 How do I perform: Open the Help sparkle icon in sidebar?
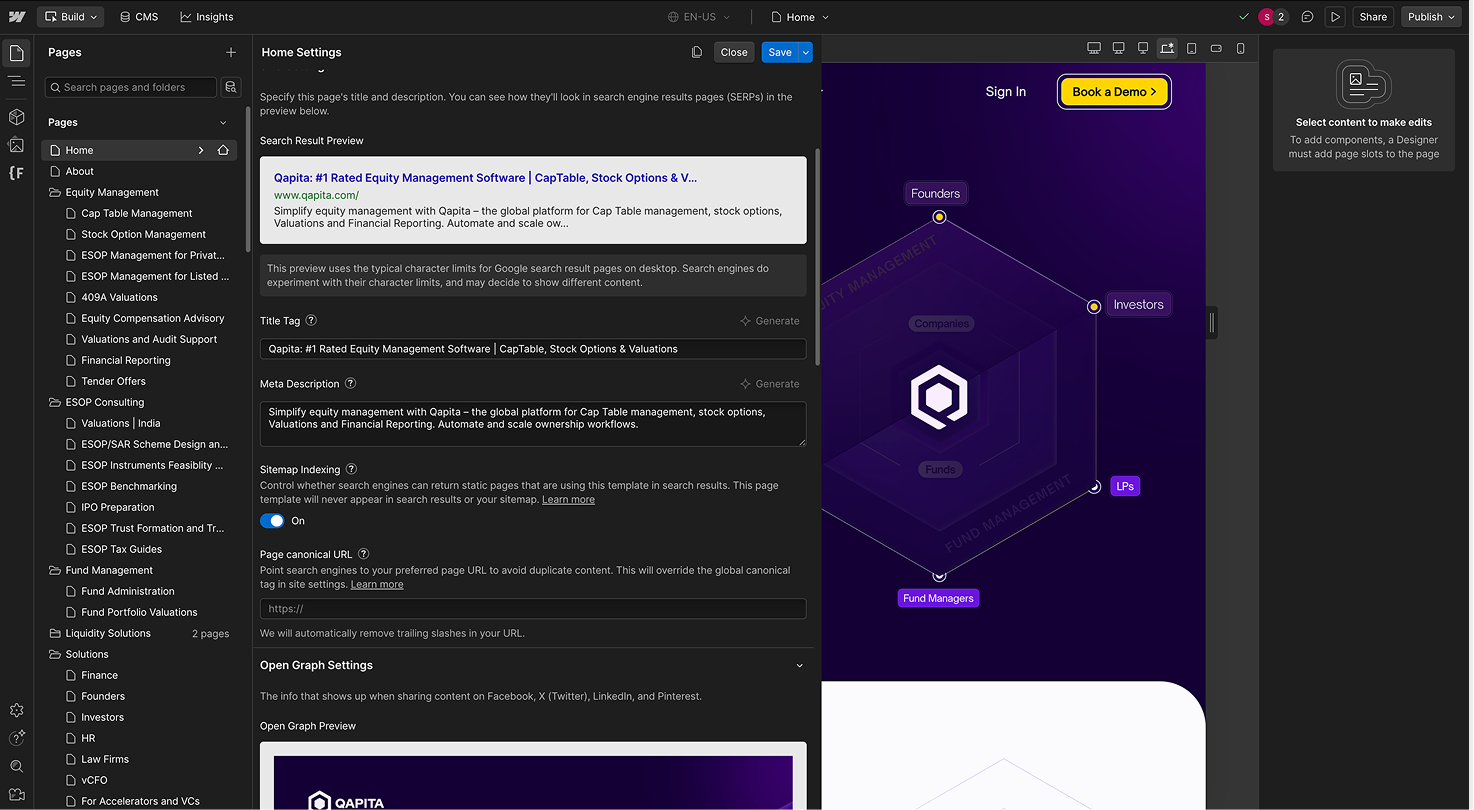[16, 738]
